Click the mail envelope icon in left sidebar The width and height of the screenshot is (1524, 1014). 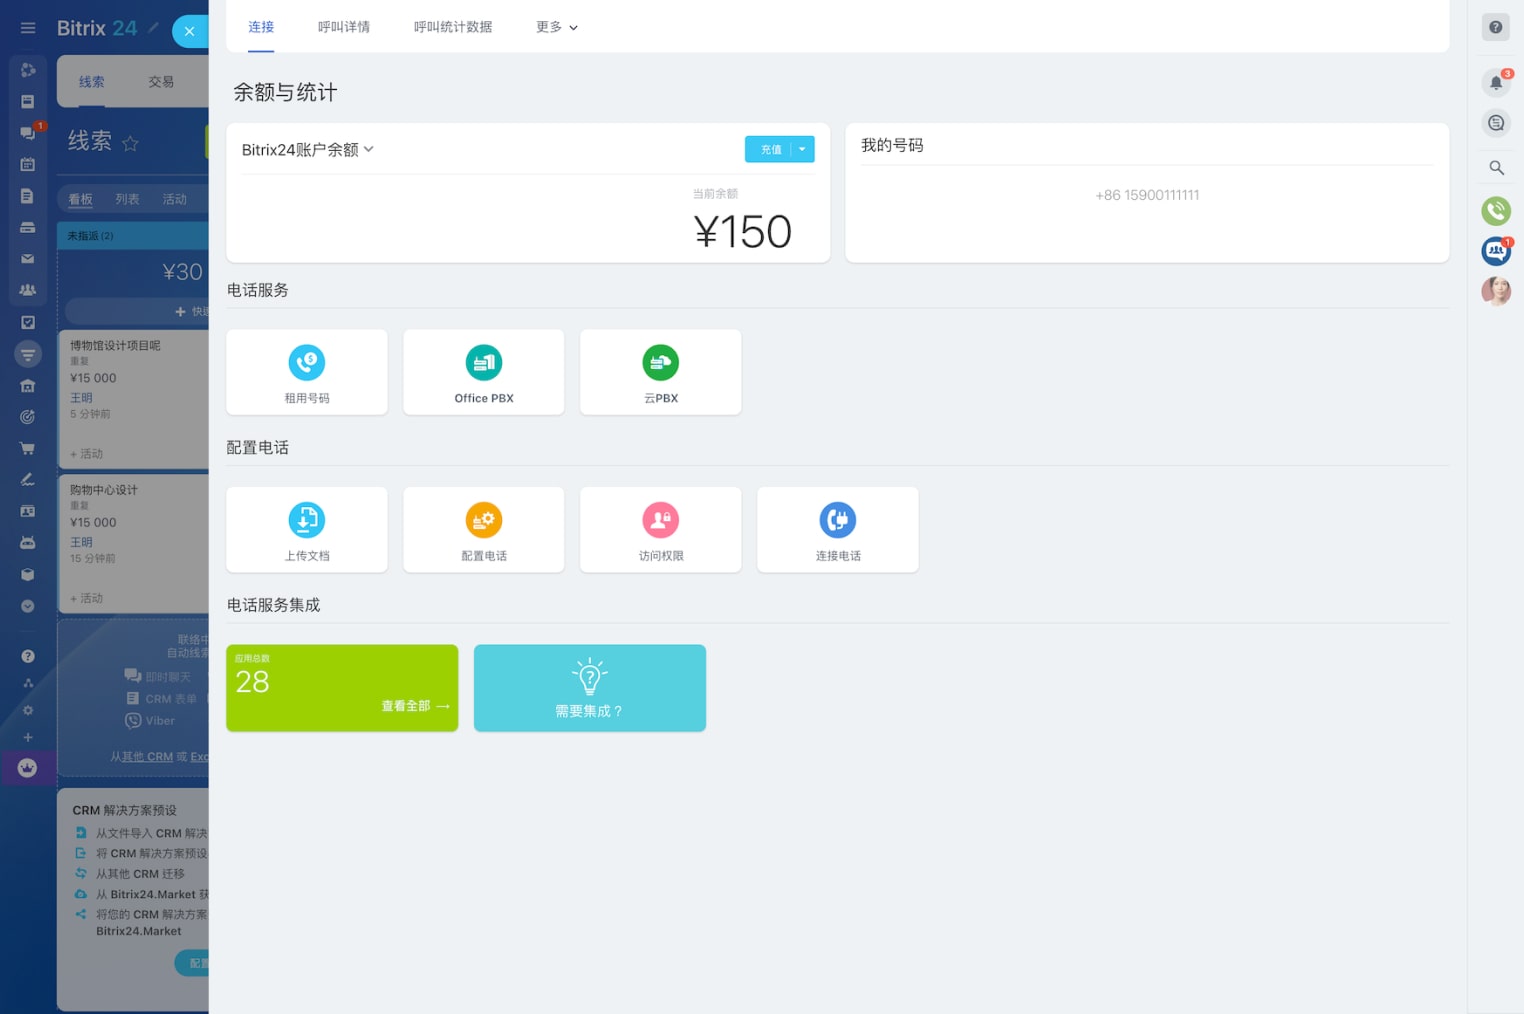(x=28, y=259)
